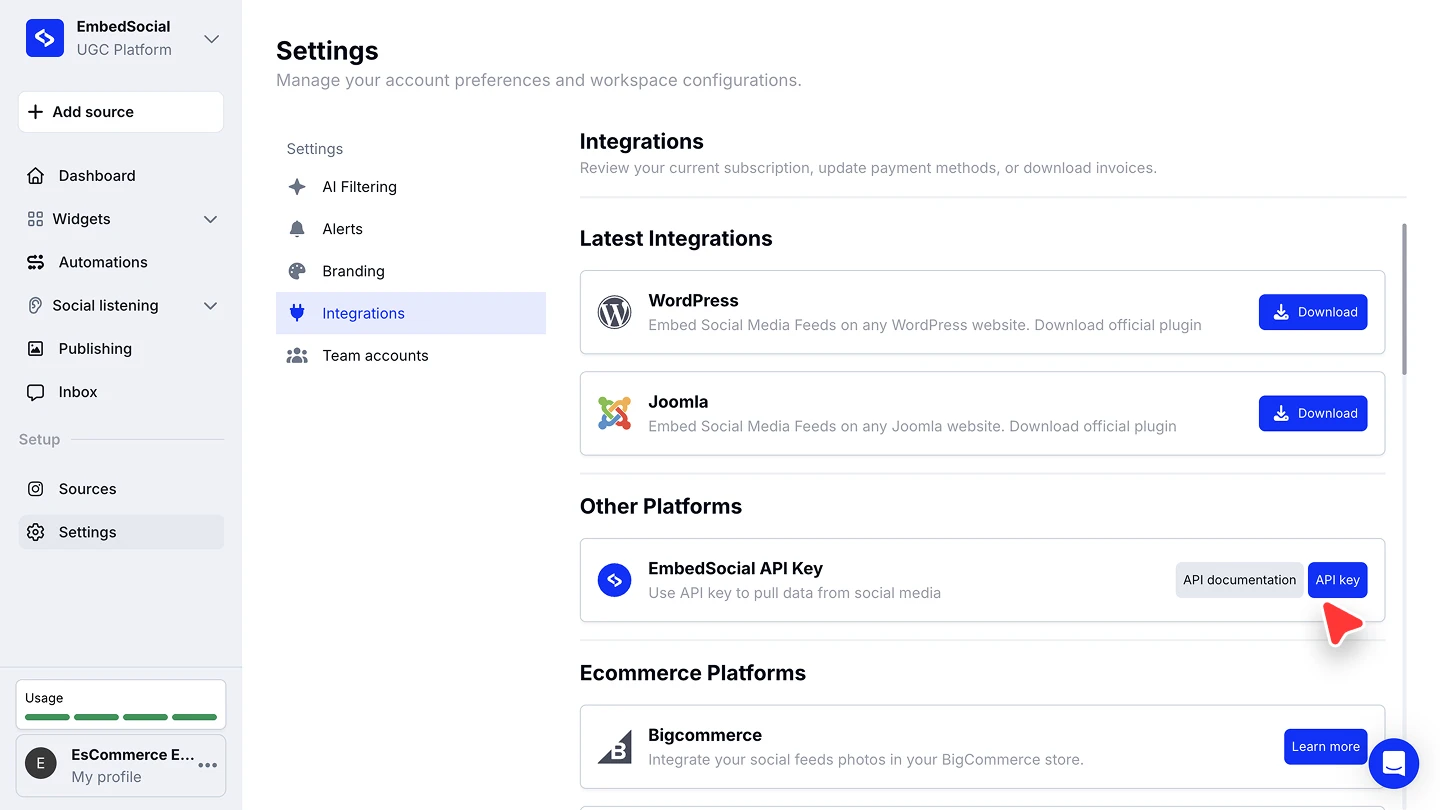Screen dimensions: 1440x810
Task: Click the AI Filtering sparkle icon
Action: 297,187
